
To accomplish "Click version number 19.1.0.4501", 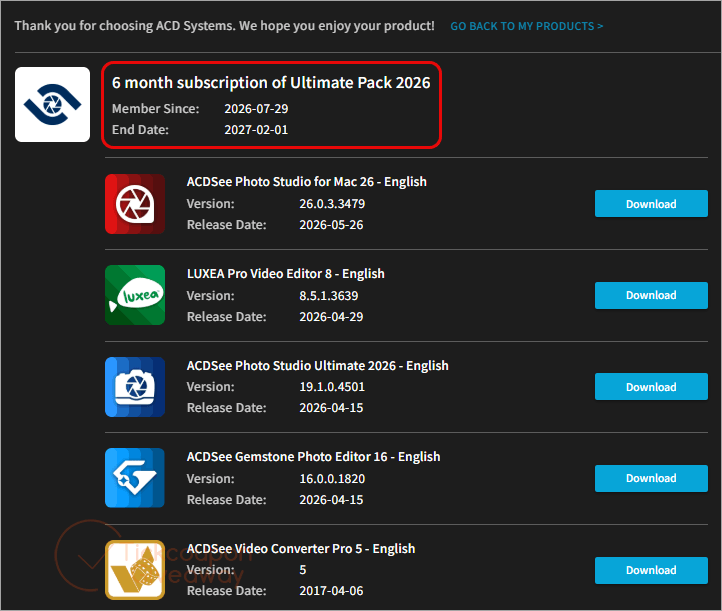I will coord(332,387).
